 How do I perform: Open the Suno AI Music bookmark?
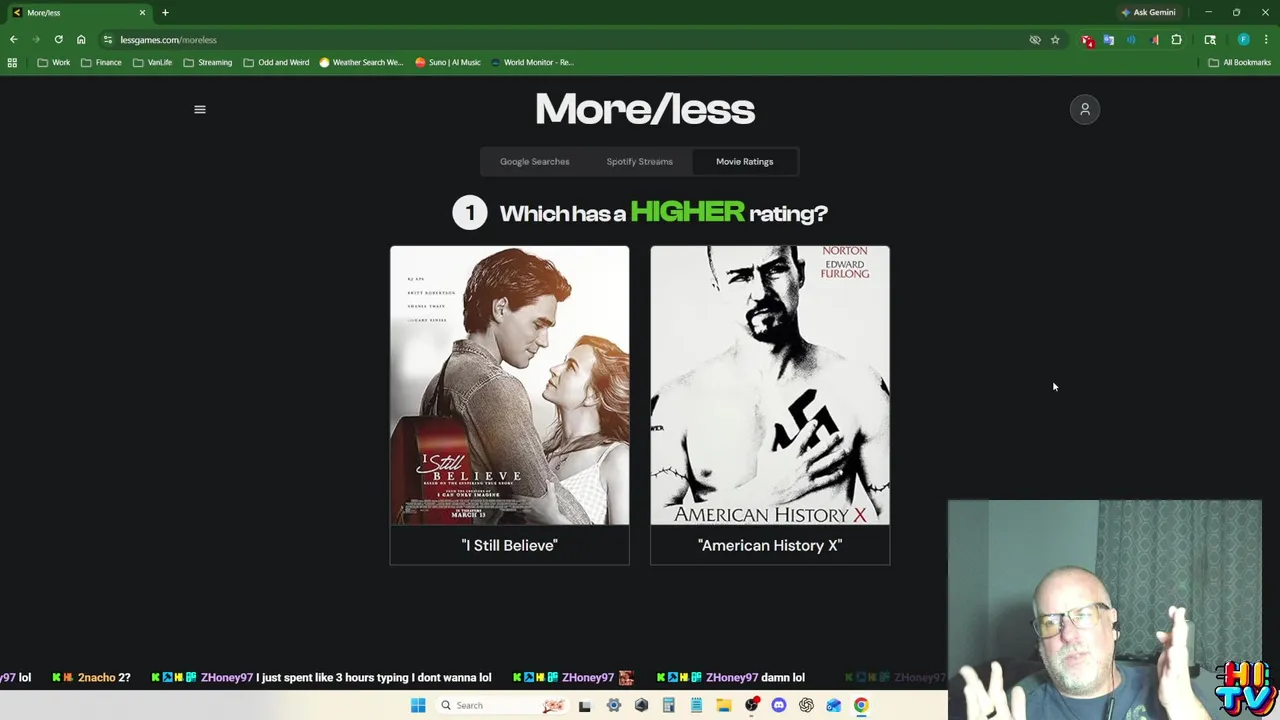pos(448,62)
